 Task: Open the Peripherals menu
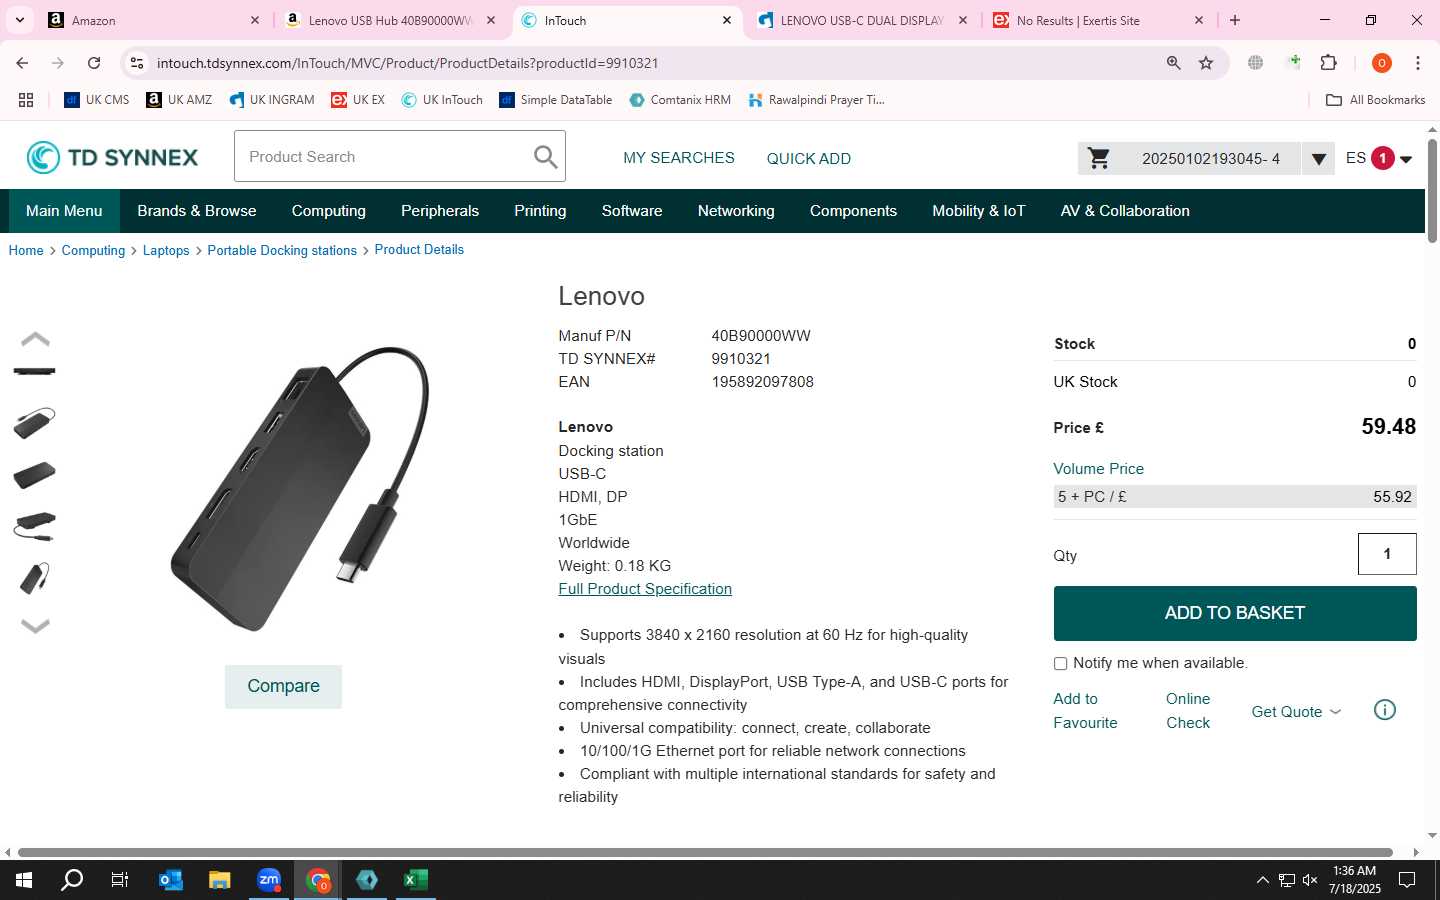[440, 211]
